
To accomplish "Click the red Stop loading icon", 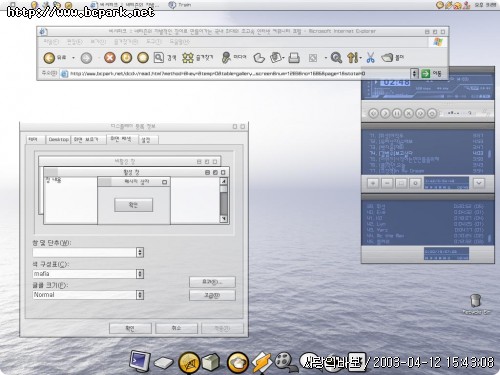I will pyautogui.click(x=110, y=58).
